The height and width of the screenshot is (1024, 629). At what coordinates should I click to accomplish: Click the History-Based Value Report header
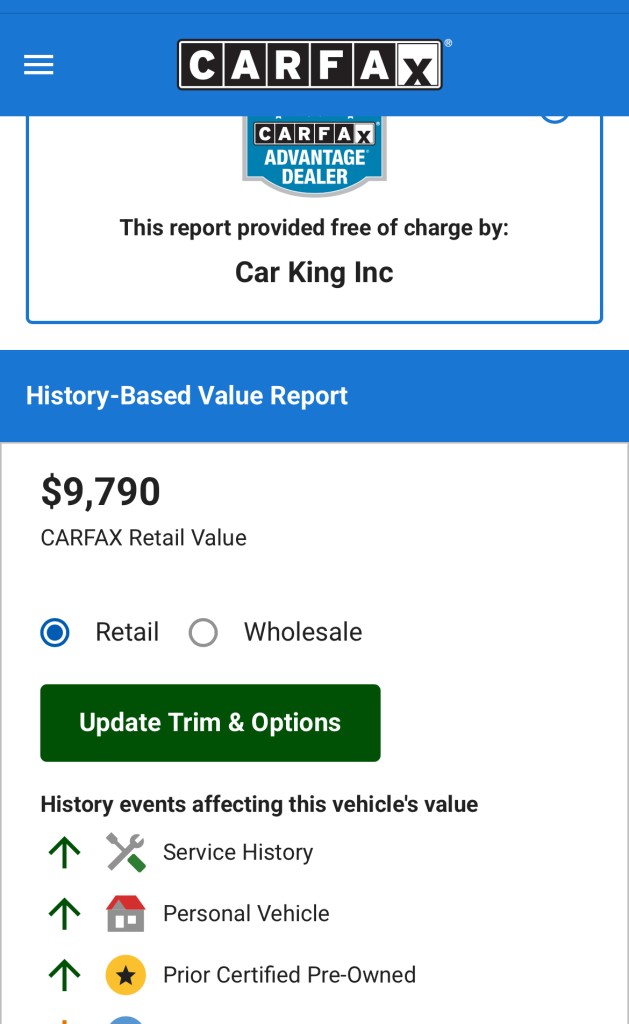tap(187, 396)
